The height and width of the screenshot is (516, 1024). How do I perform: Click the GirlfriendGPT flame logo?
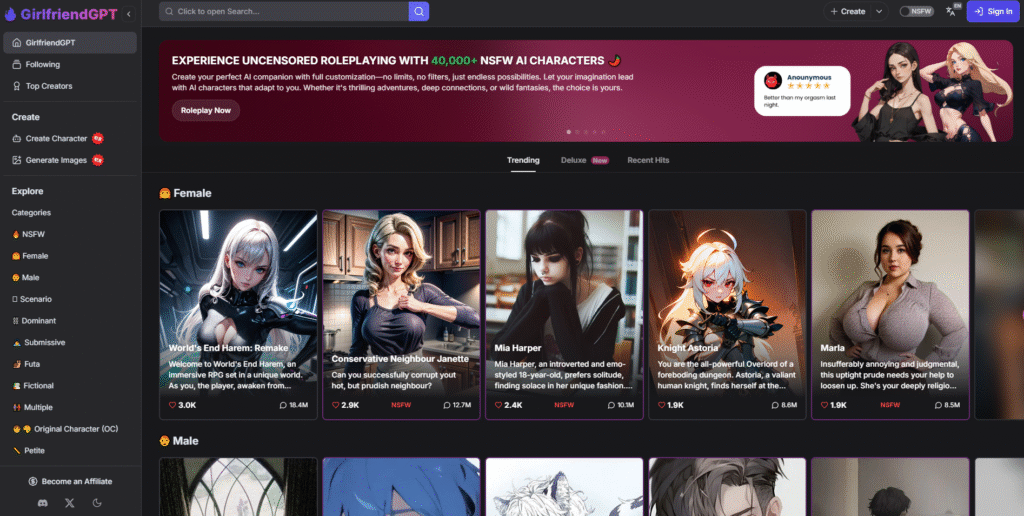[10, 14]
